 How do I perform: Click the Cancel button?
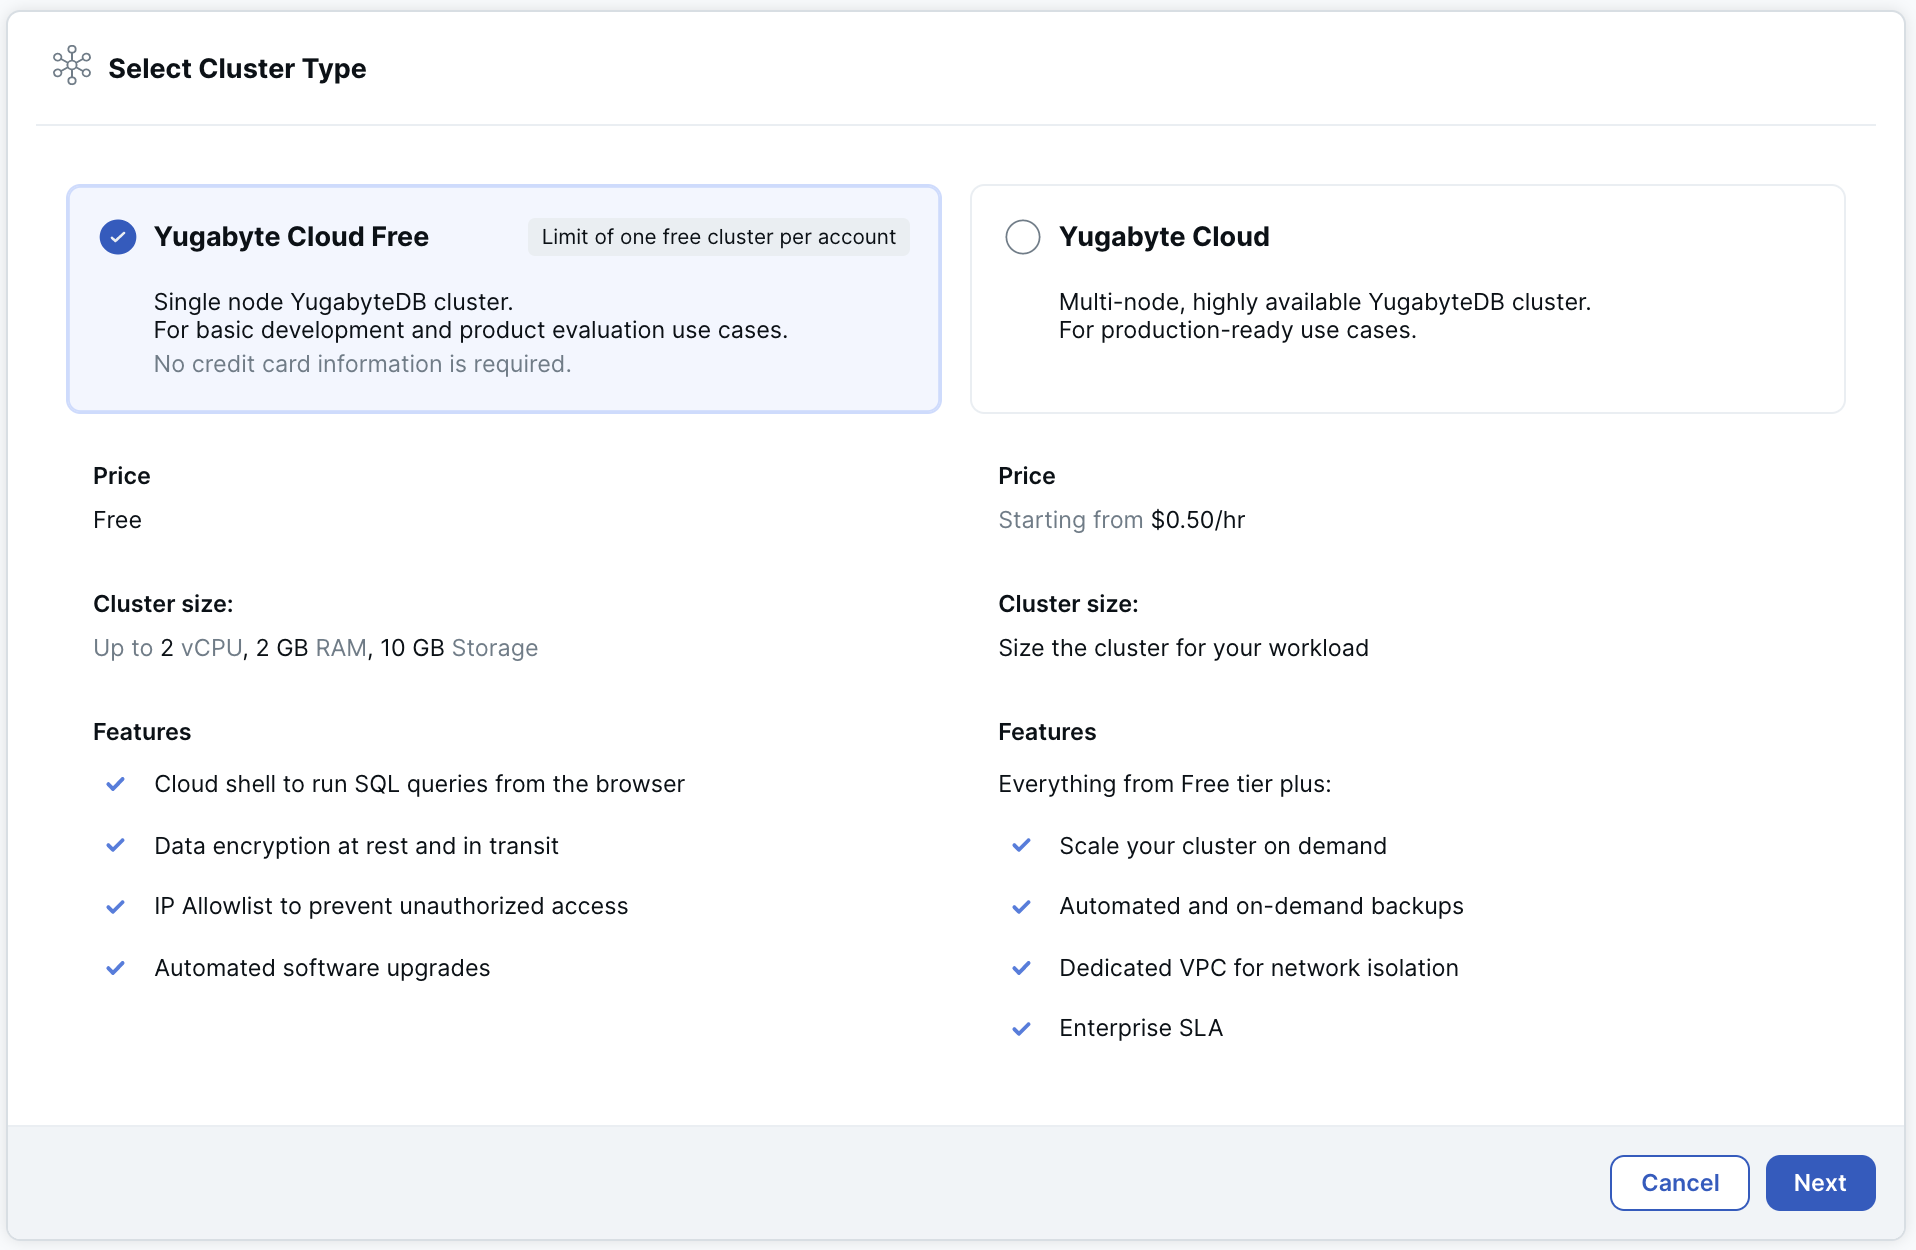coord(1680,1183)
